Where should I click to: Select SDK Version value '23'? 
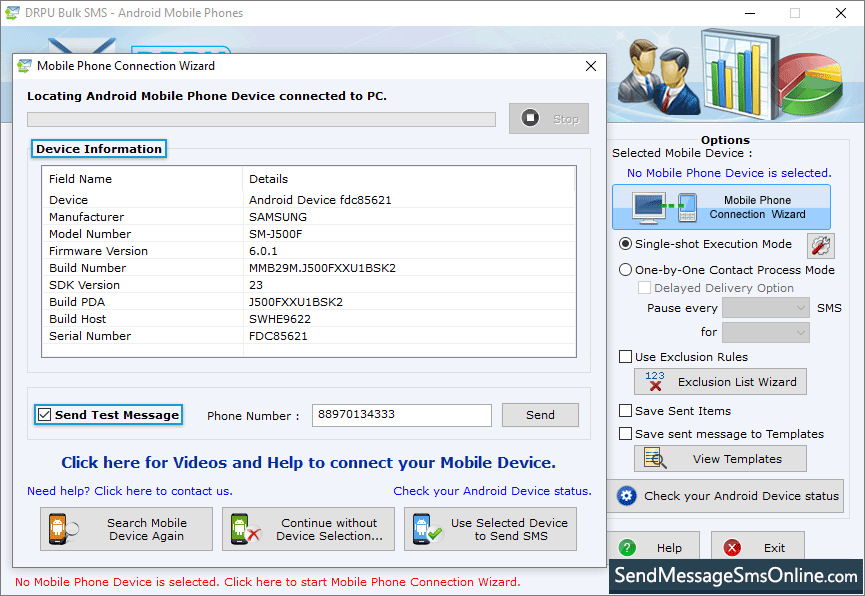click(256, 285)
